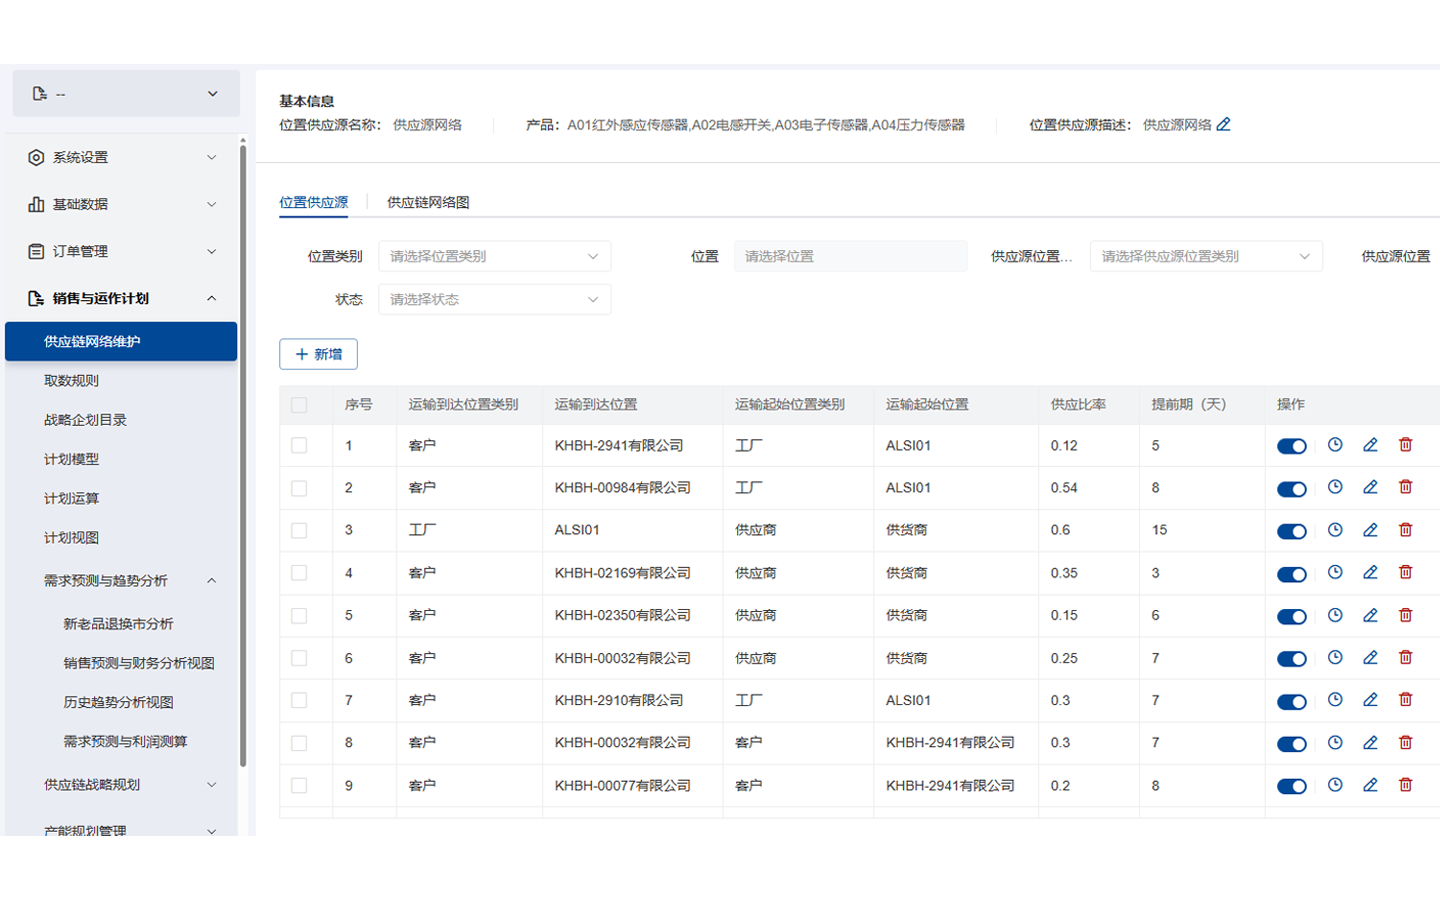
Task: Tick the checkbox for row 5
Action: (299, 614)
